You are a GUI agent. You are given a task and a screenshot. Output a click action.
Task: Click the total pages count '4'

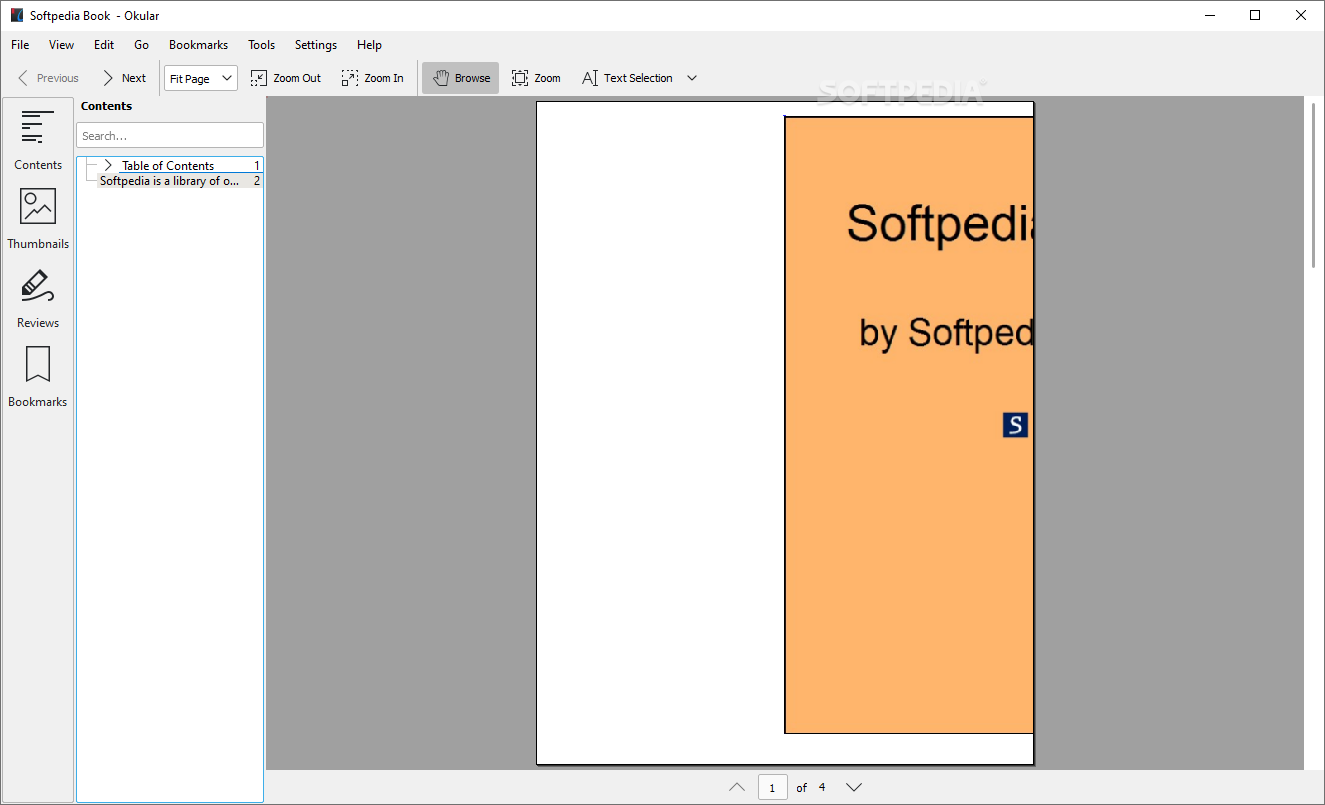(x=822, y=787)
